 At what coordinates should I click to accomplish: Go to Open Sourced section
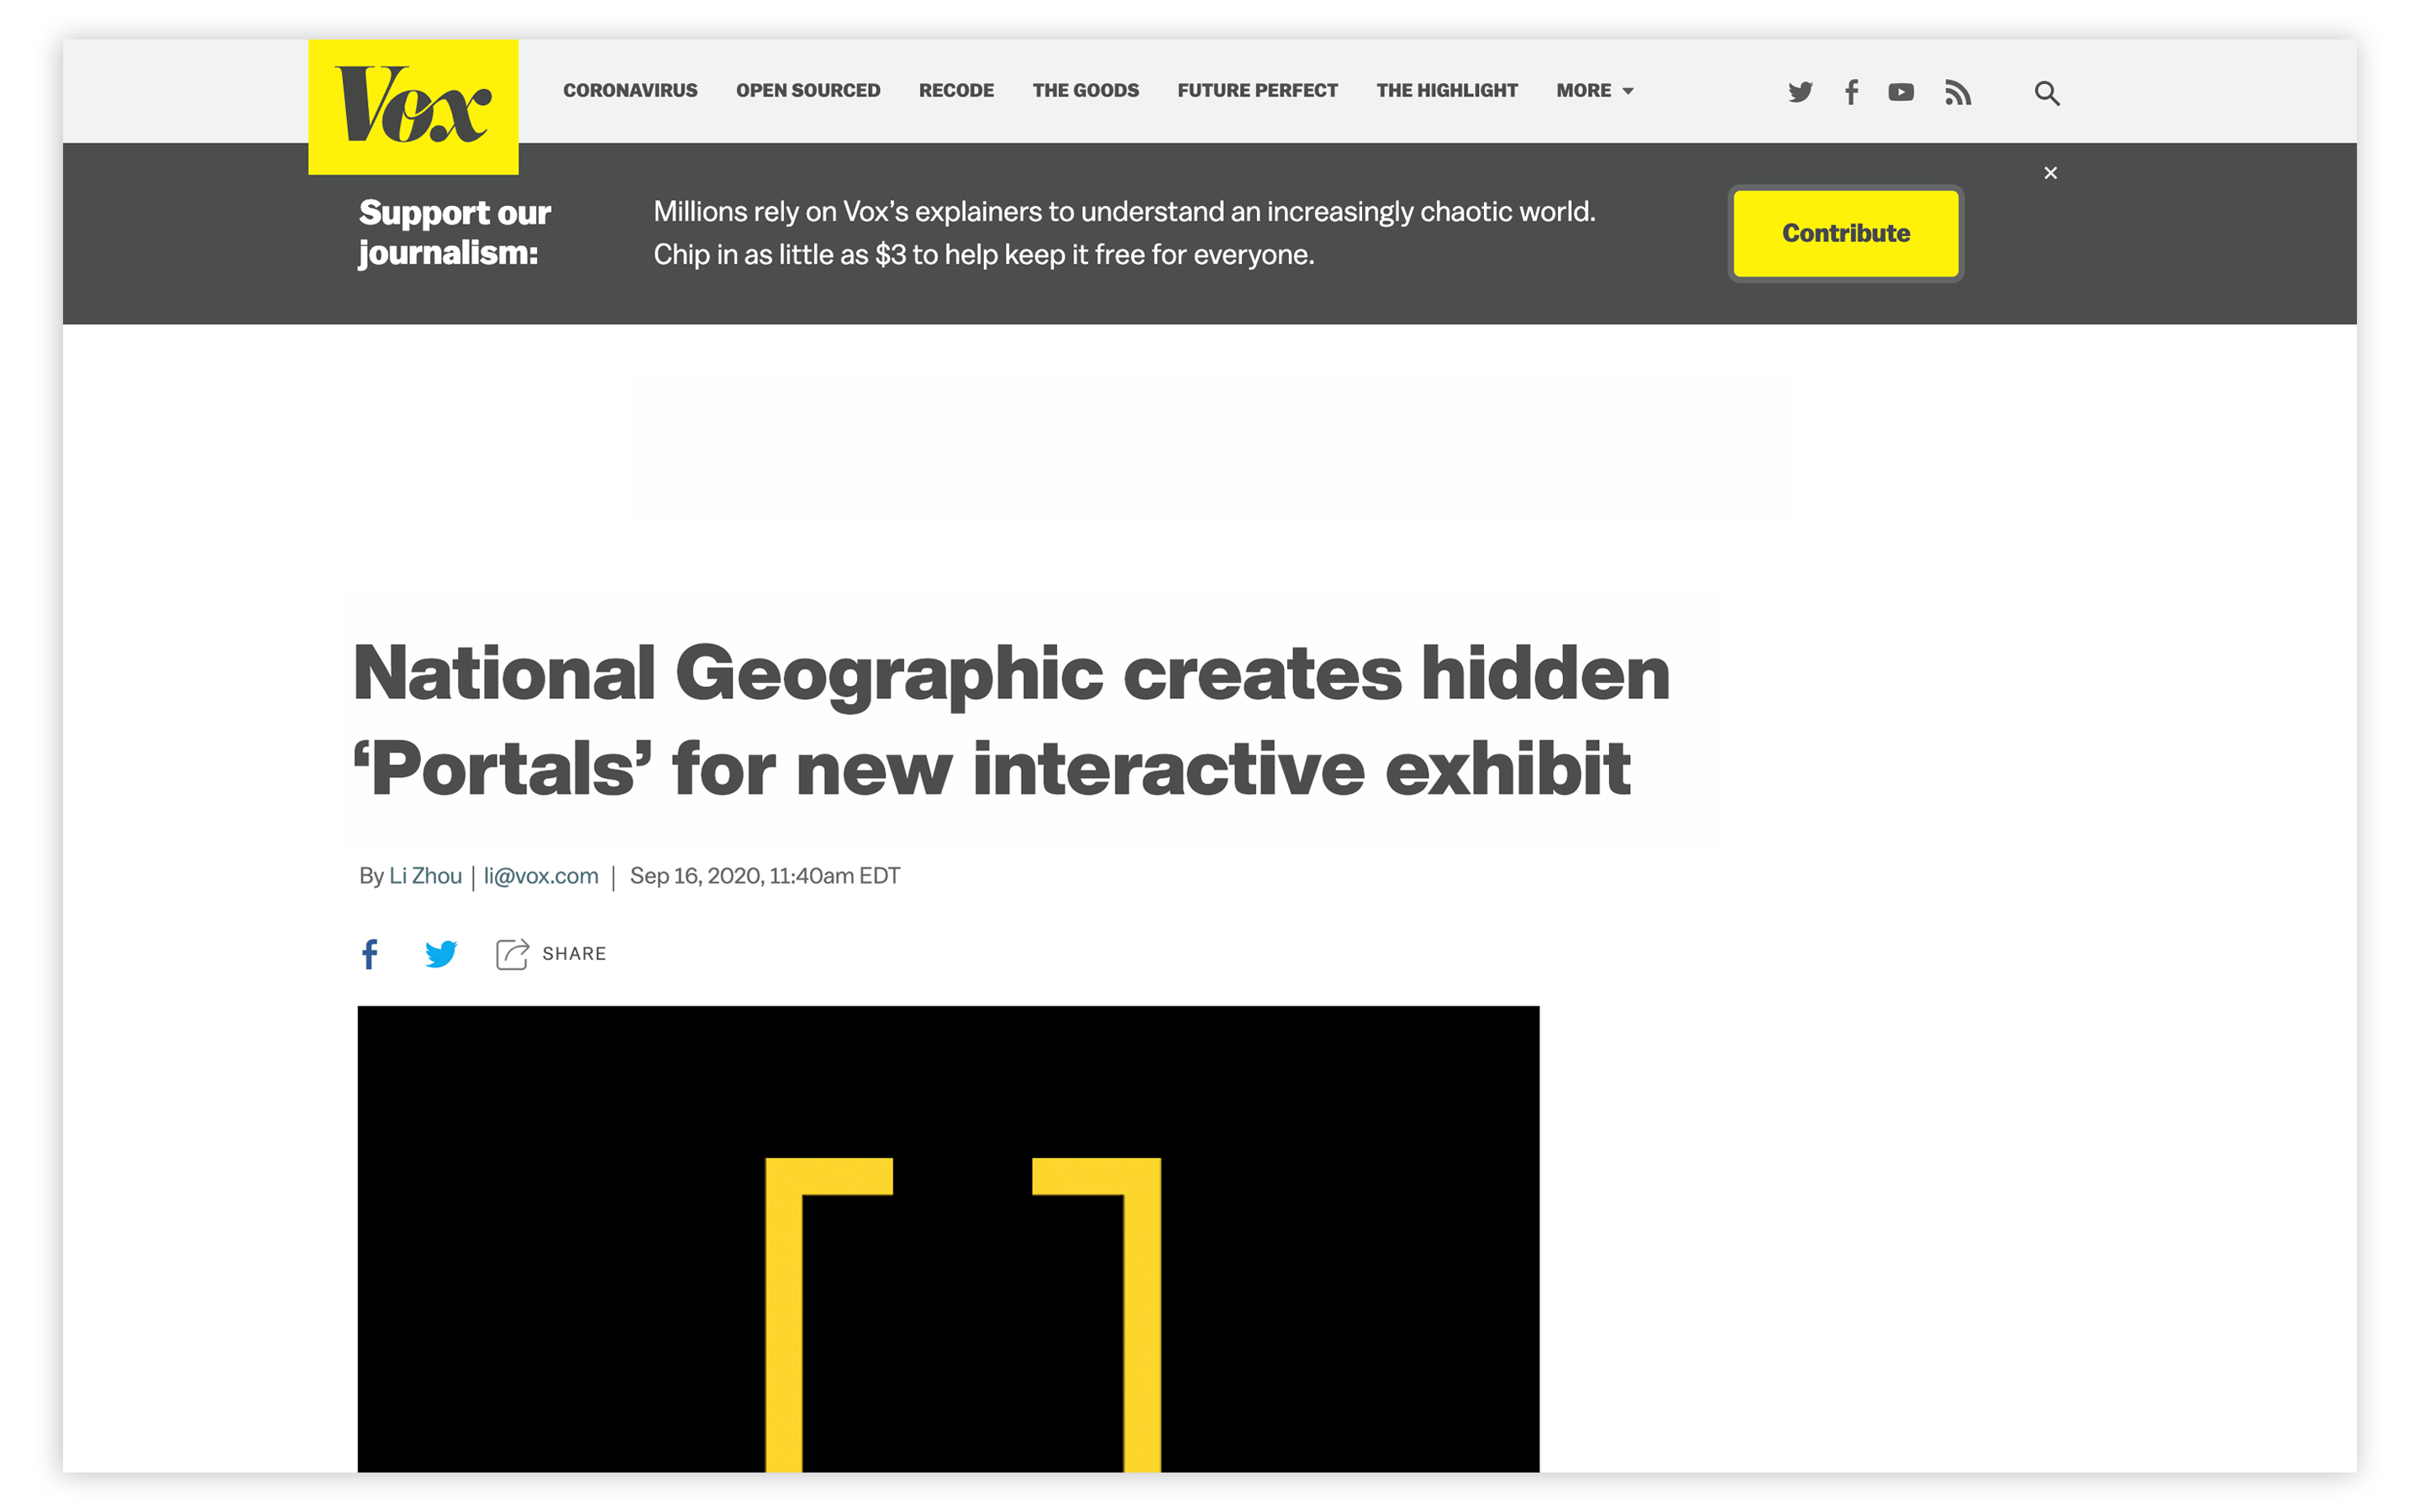[x=808, y=90]
